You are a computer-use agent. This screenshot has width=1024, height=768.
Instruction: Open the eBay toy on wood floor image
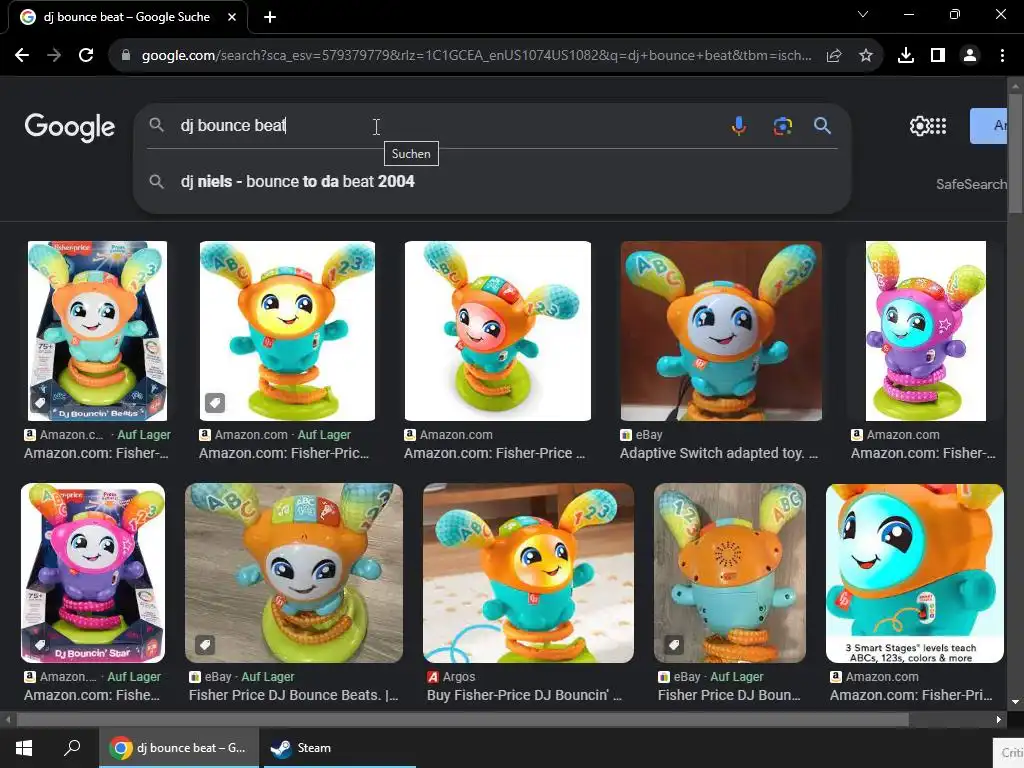click(x=294, y=573)
